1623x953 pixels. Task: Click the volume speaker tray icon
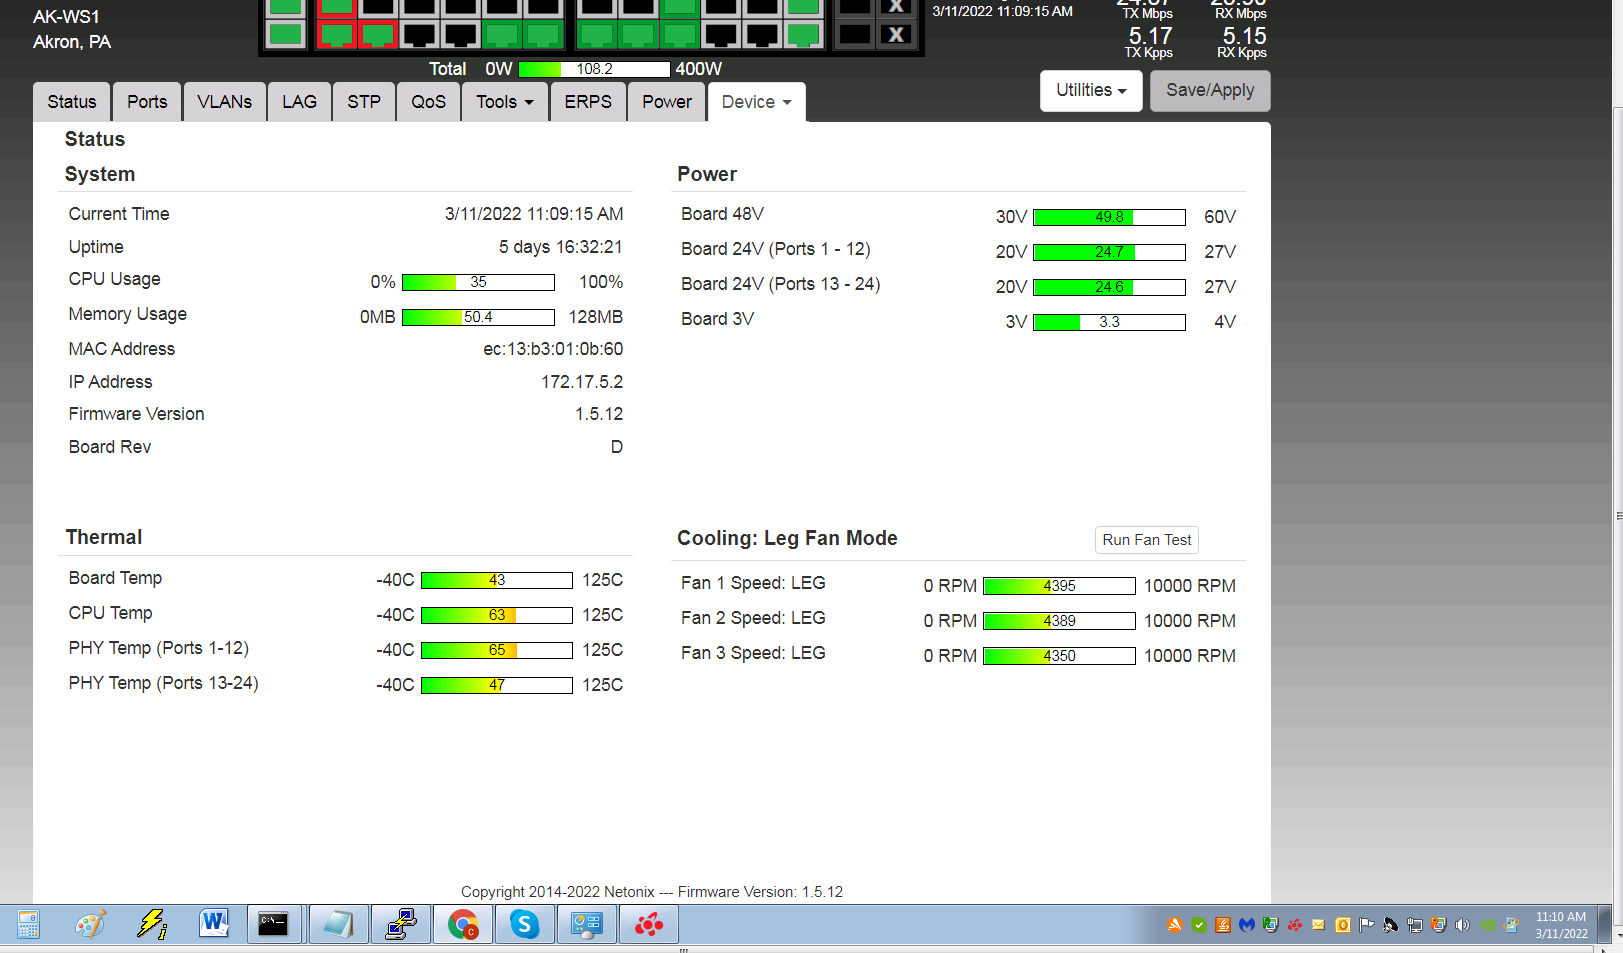1462,925
